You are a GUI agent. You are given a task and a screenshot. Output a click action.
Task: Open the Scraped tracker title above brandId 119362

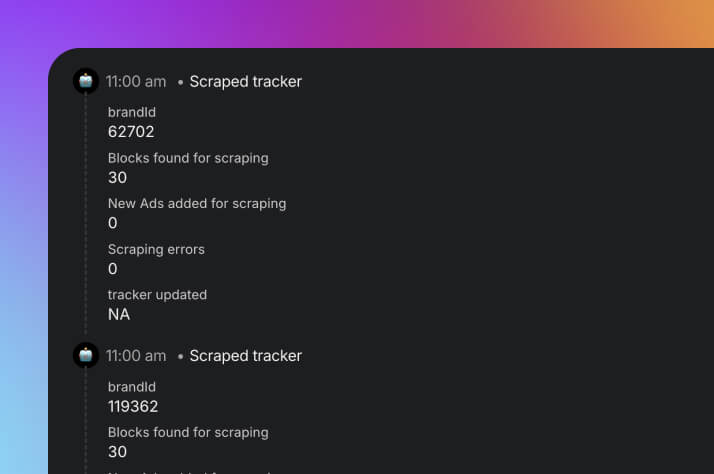pyautogui.click(x=245, y=356)
